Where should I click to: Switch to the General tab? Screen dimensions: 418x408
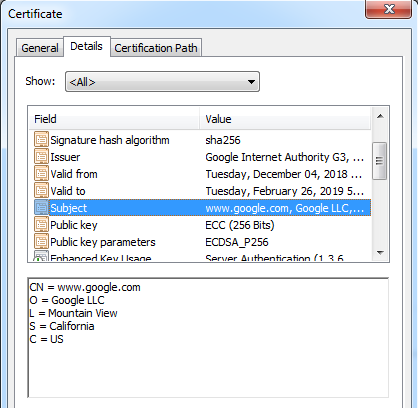click(40, 48)
